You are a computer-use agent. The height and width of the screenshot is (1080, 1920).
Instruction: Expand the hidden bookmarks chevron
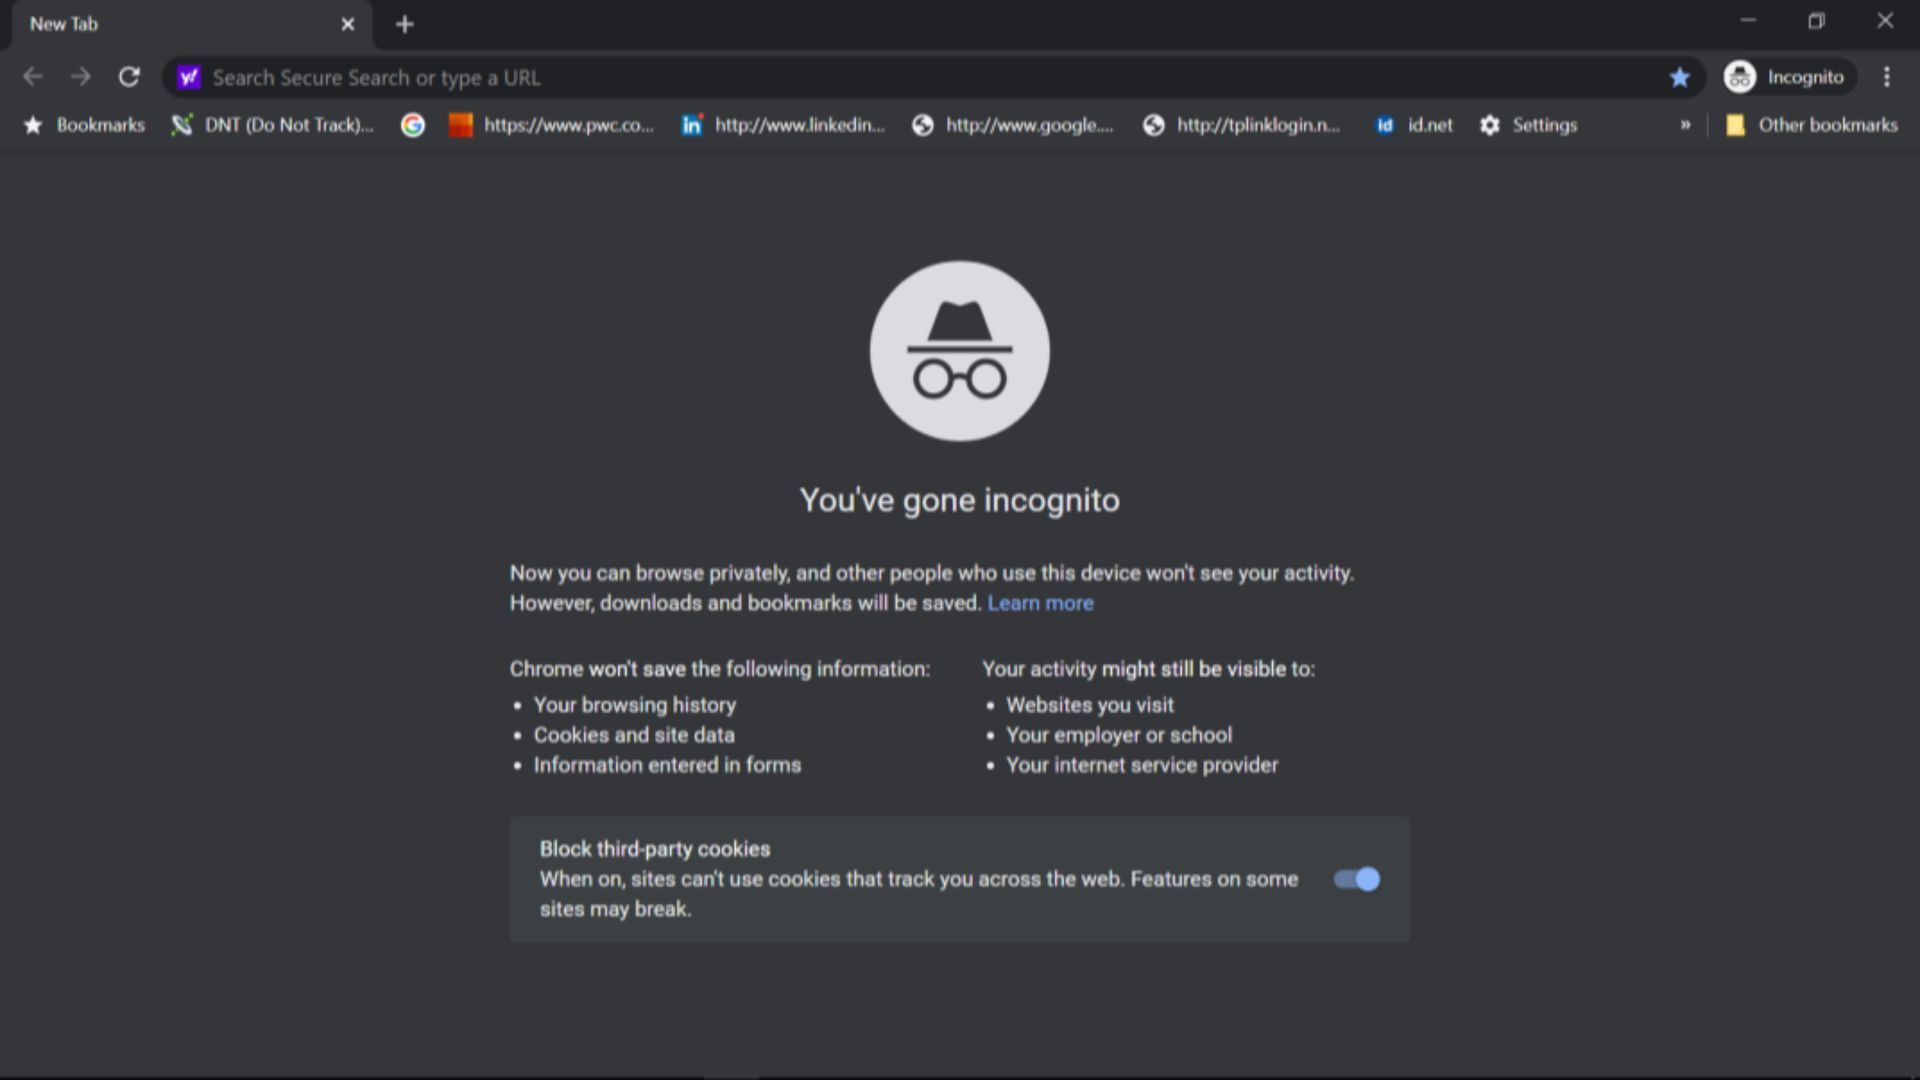point(1687,125)
